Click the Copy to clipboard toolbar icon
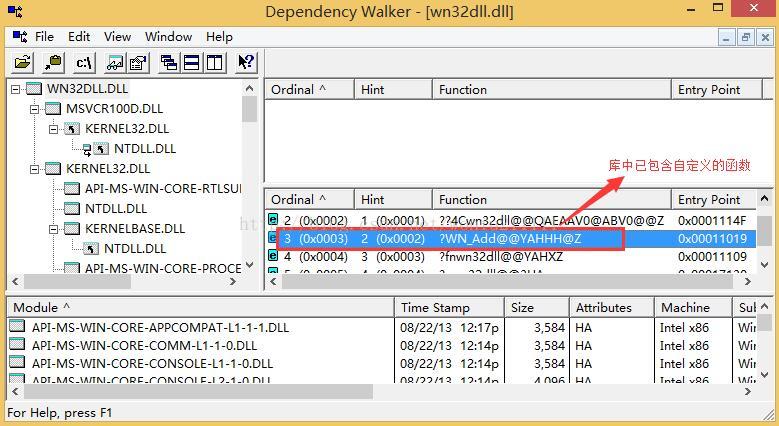This screenshot has width=779, height=426. pos(52,63)
